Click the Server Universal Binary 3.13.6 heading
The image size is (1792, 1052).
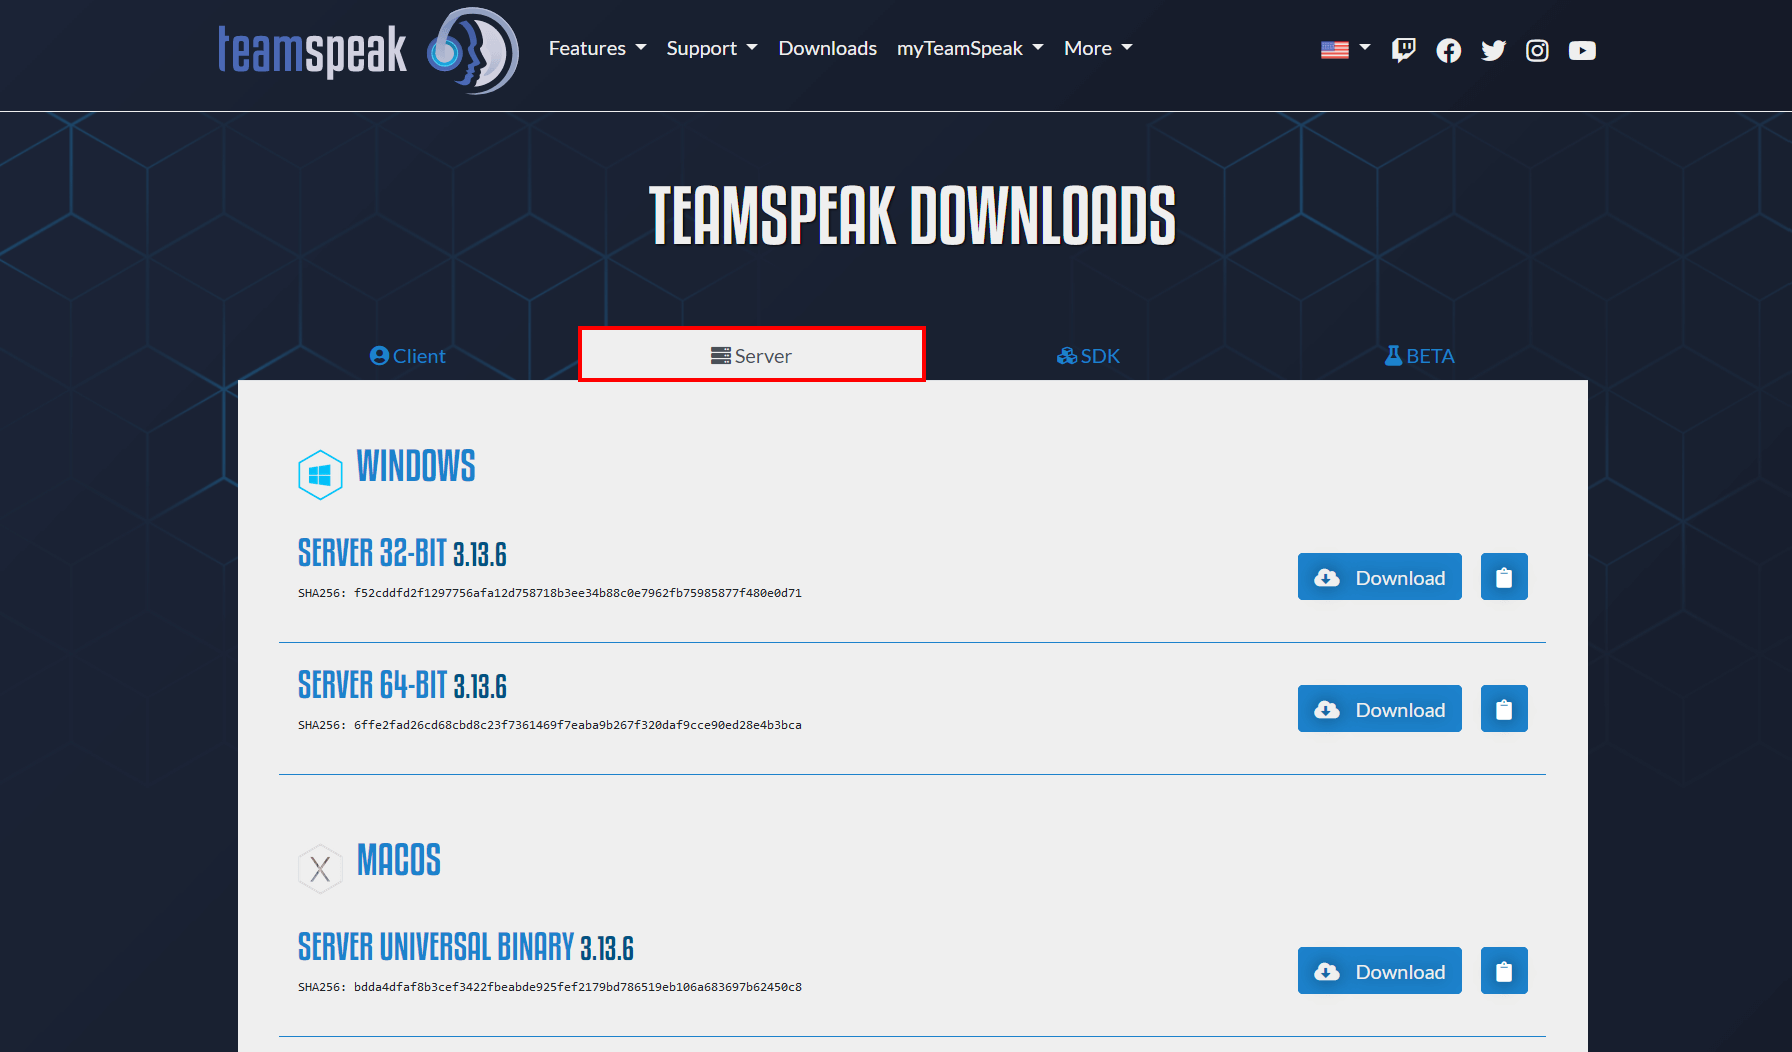[x=466, y=947]
